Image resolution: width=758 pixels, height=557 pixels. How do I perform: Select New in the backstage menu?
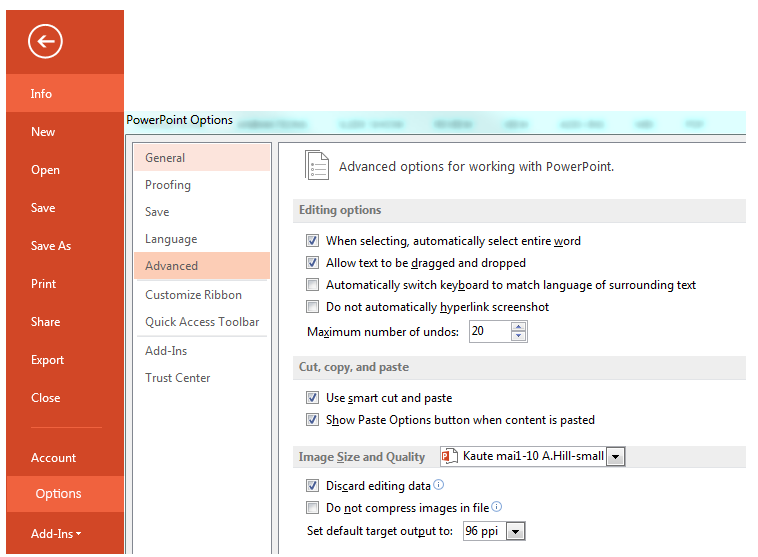tap(65, 132)
